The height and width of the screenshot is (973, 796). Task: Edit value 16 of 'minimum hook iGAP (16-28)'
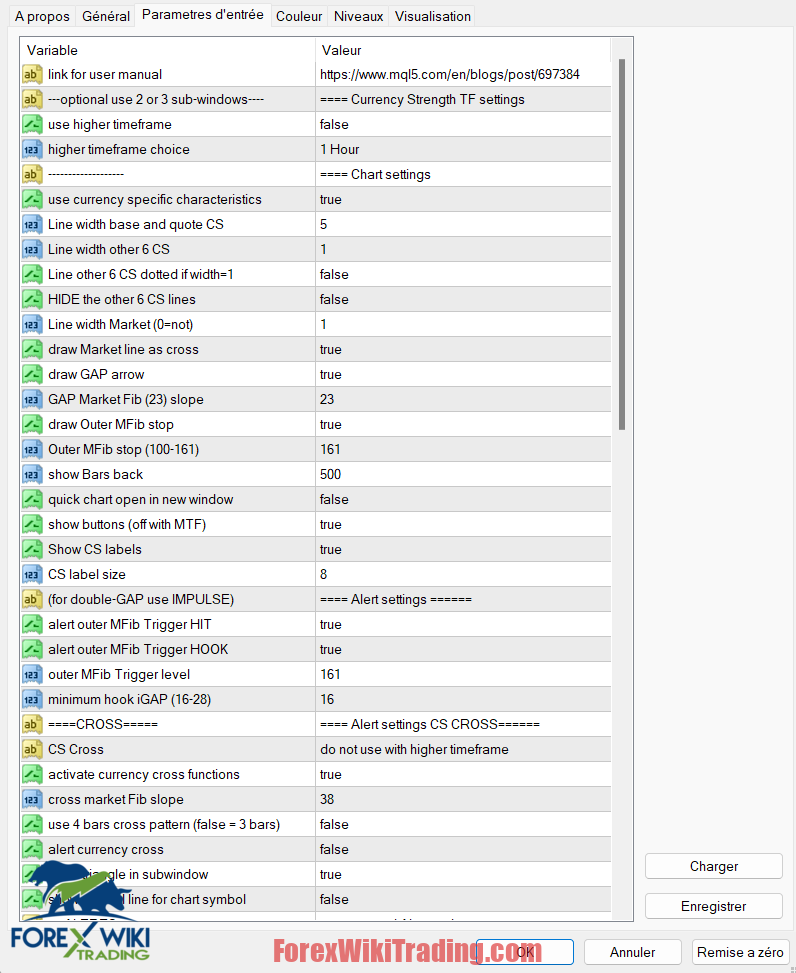click(463, 699)
